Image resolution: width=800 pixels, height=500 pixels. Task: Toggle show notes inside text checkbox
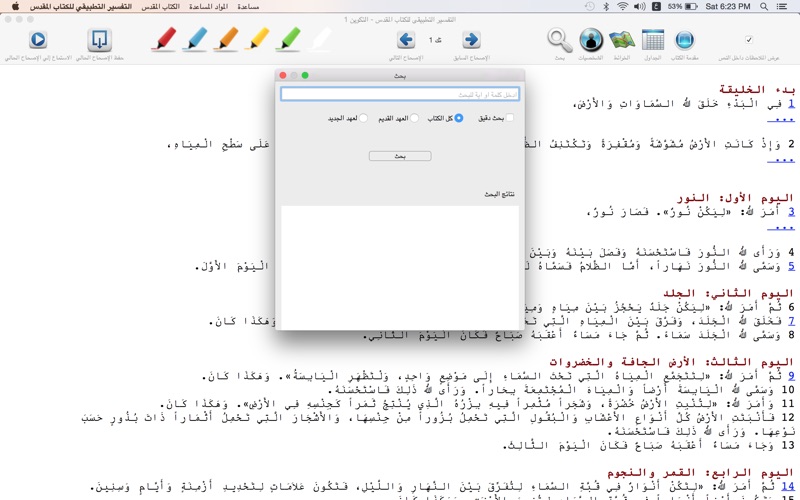(748, 39)
